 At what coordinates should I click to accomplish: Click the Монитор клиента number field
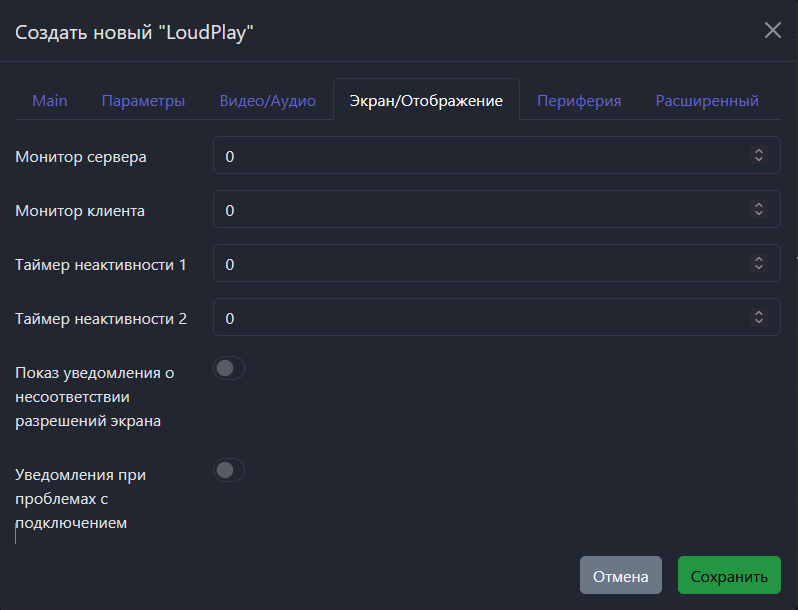pyautogui.click(x=480, y=210)
